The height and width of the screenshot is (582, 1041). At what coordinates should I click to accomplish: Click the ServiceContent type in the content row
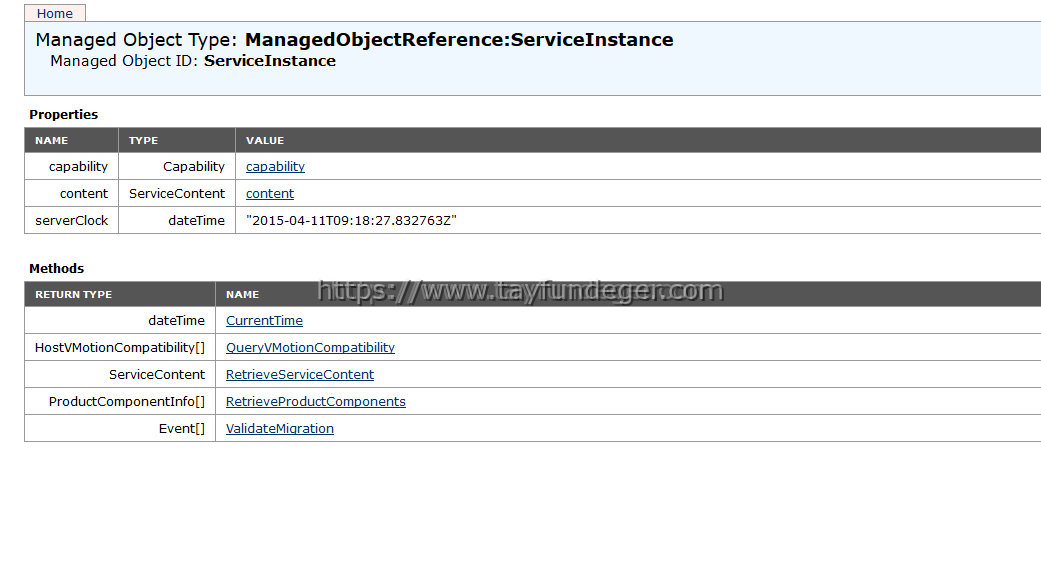[x=177, y=194]
